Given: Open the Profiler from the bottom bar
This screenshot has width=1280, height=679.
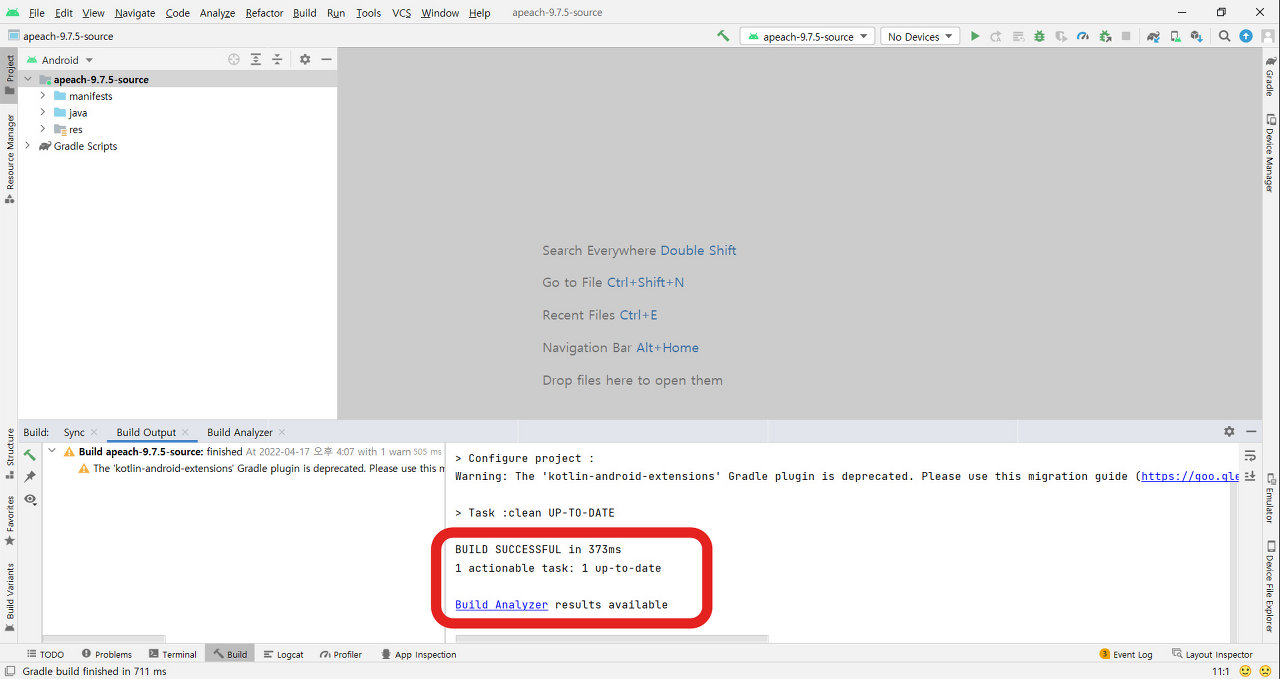Looking at the screenshot, I should pos(341,654).
